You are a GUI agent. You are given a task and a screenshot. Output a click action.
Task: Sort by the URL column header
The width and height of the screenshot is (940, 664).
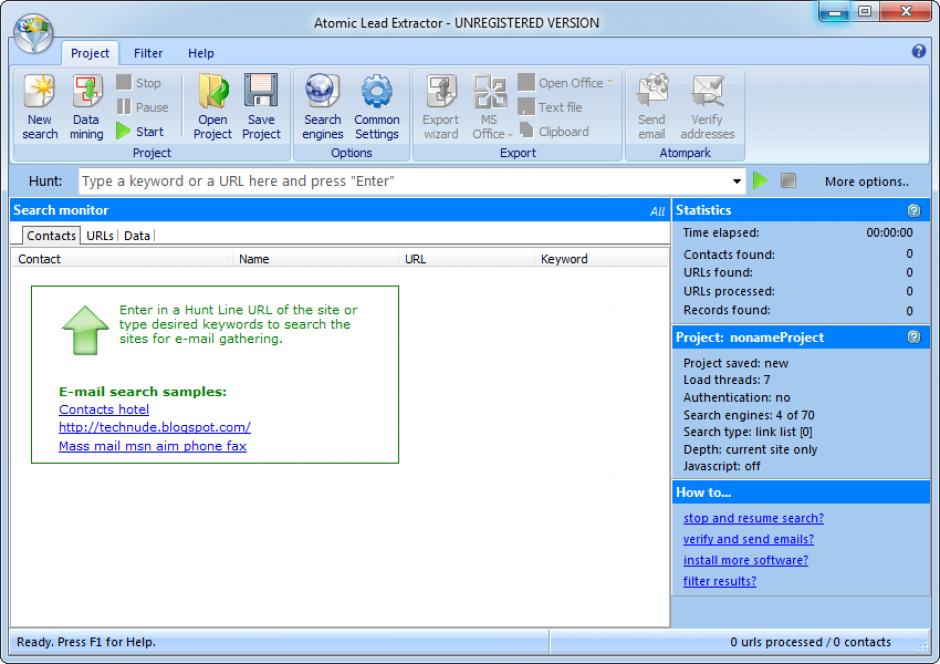pyautogui.click(x=466, y=259)
